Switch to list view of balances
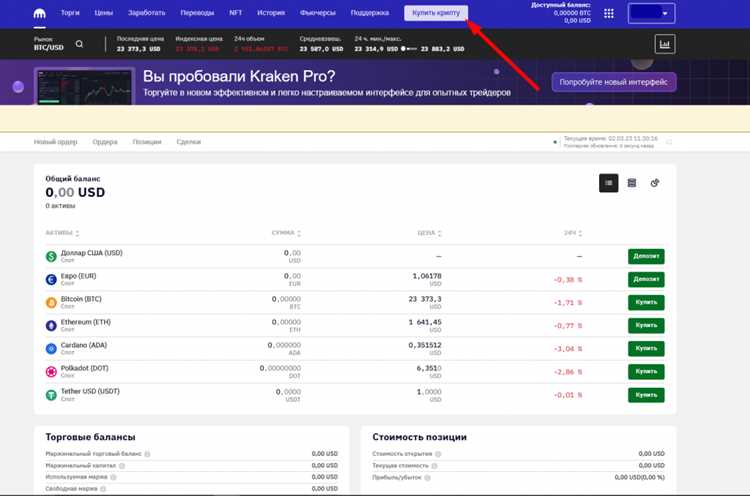This screenshot has width=750, height=496. point(608,183)
